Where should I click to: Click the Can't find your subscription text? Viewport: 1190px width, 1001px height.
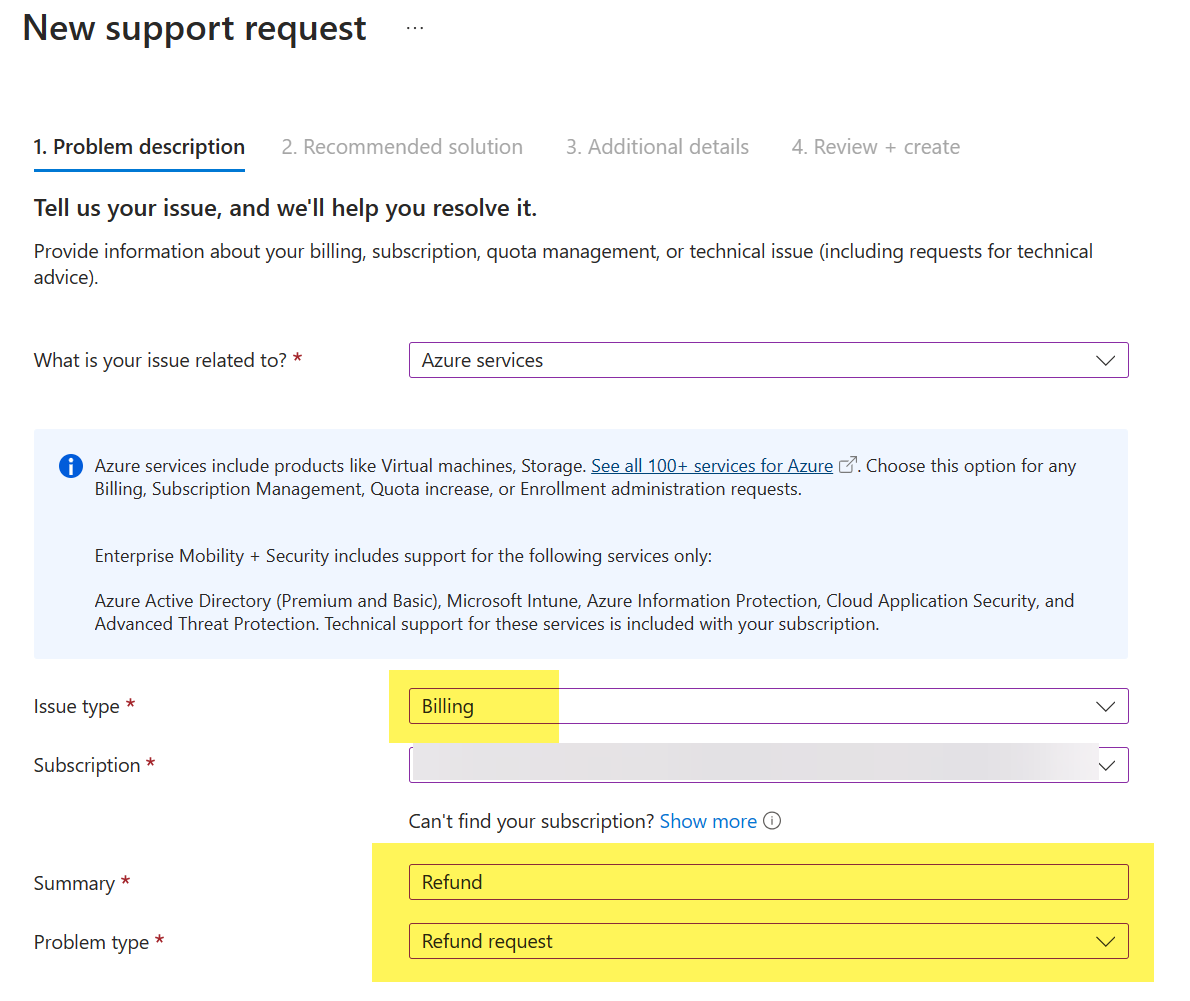[531, 821]
